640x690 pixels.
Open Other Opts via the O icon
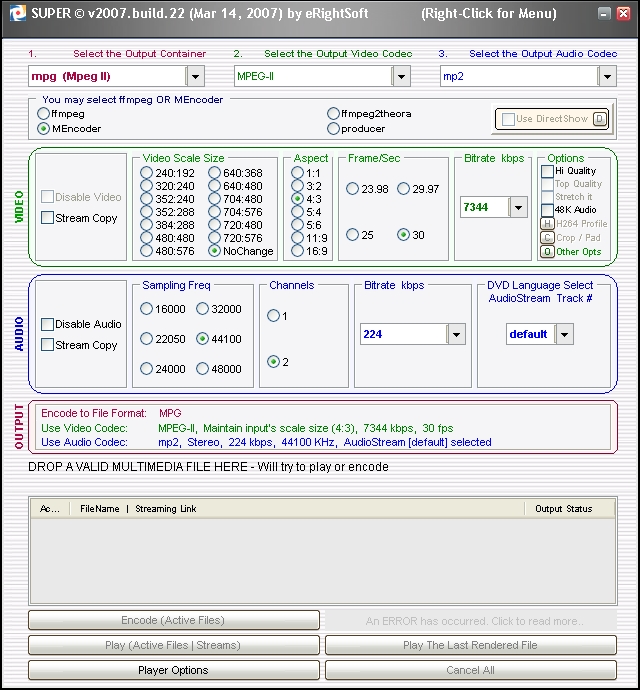[x=547, y=252]
